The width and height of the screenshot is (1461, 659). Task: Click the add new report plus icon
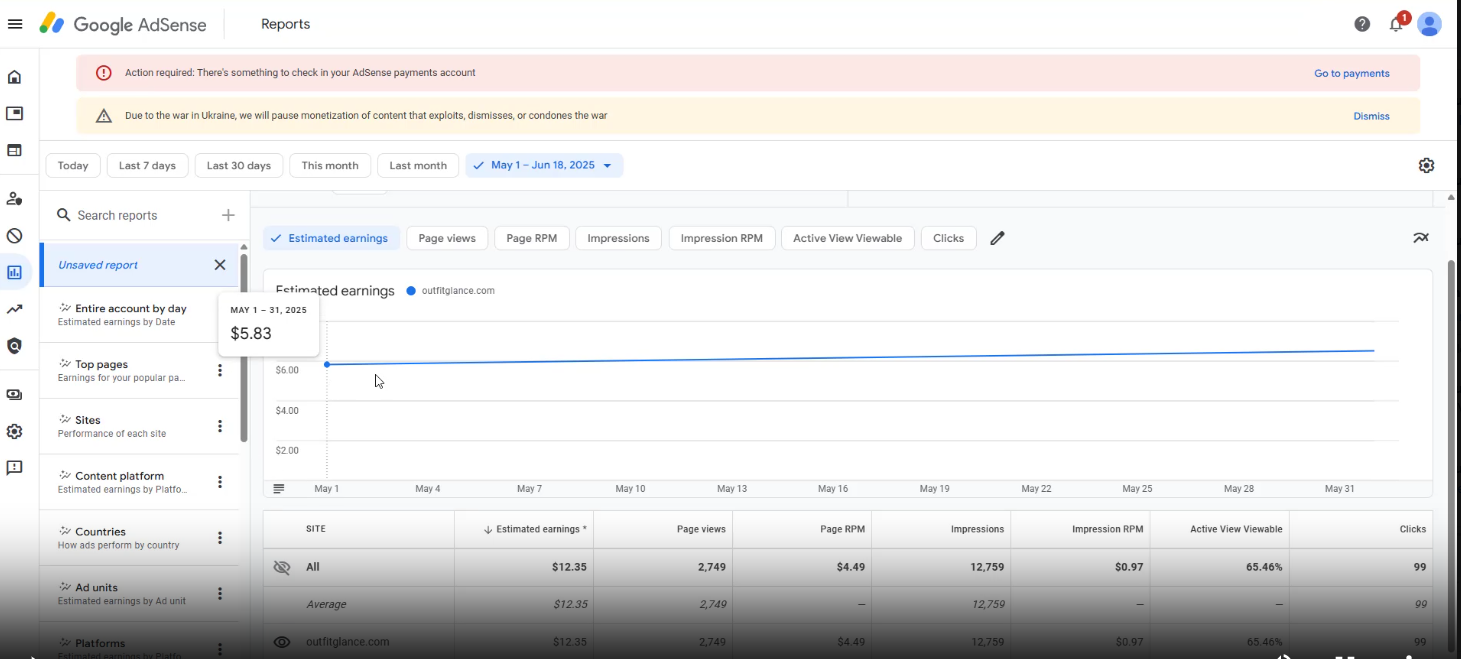click(x=228, y=215)
